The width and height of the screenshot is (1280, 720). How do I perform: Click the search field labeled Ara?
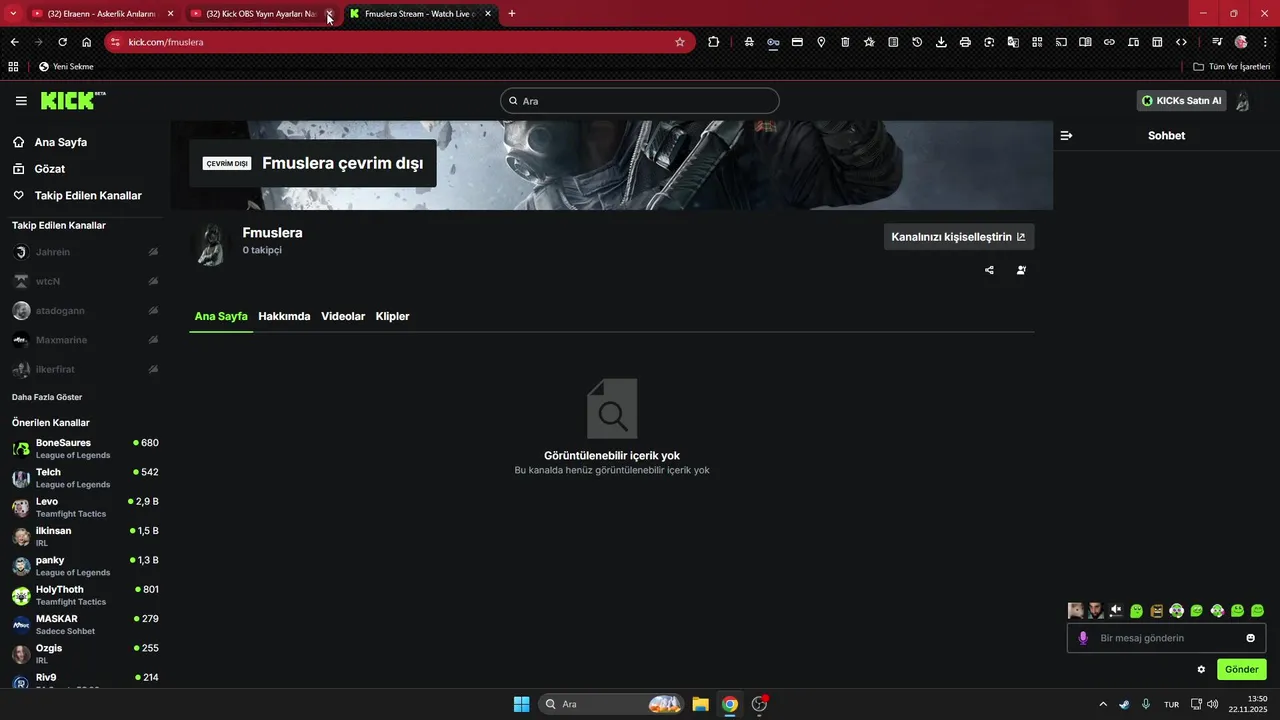(640, 101)
